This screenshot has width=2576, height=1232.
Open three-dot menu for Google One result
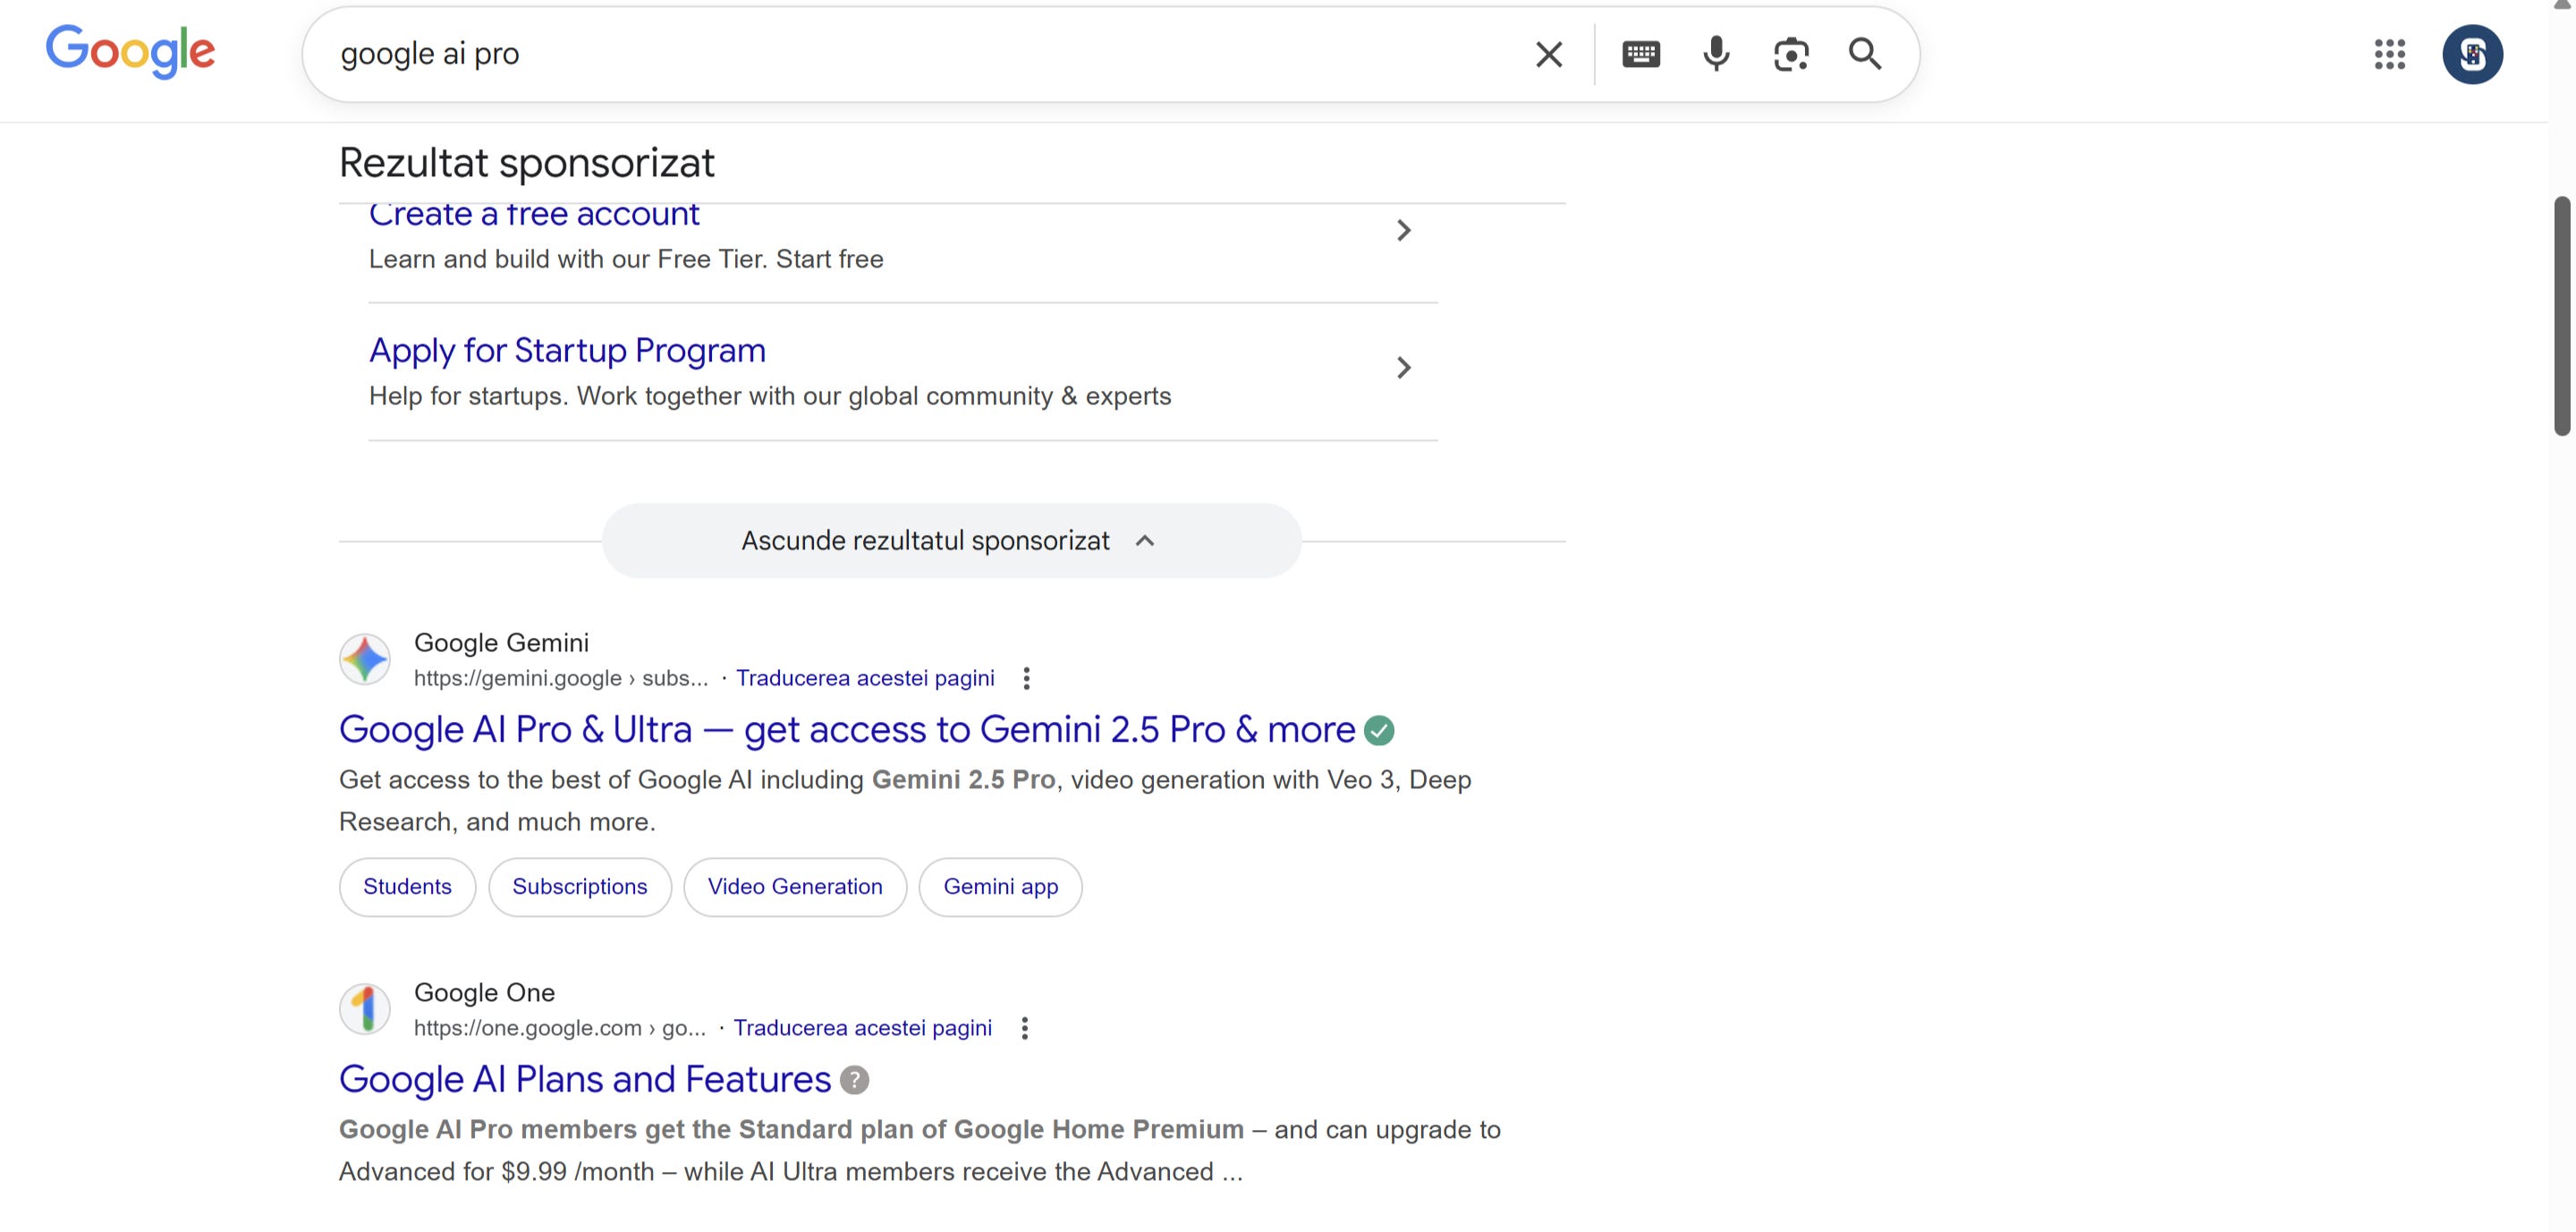point(1024,1029)
